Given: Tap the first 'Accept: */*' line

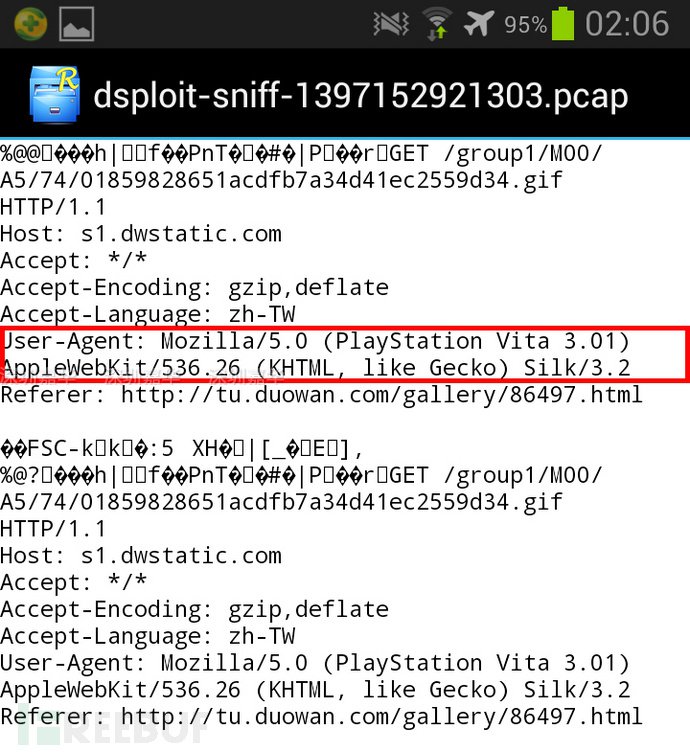Looking at the screenshot, I should tap(73, 261).
